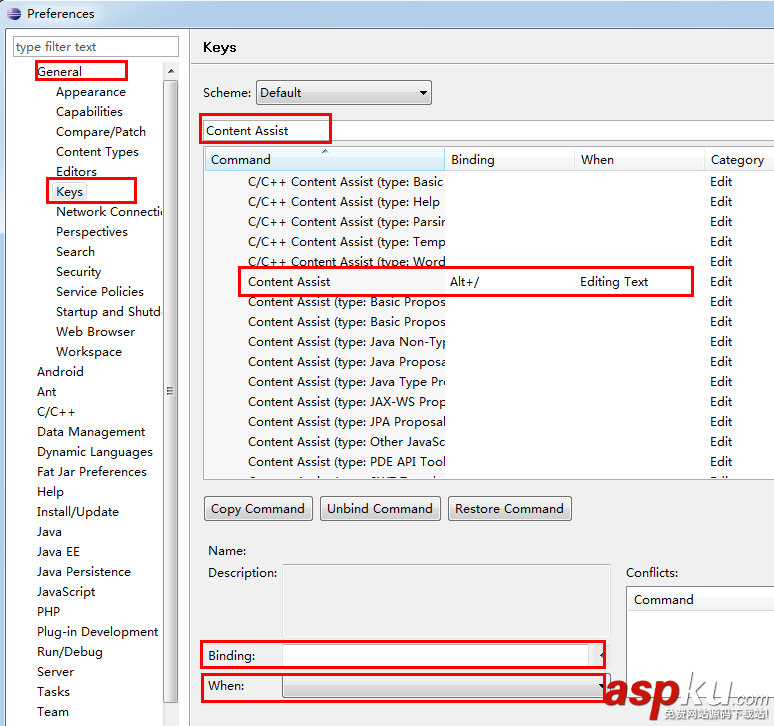Screen dimensions: 774x726
Task: Select Keys in the preferences tree
Action: point(70,192)
